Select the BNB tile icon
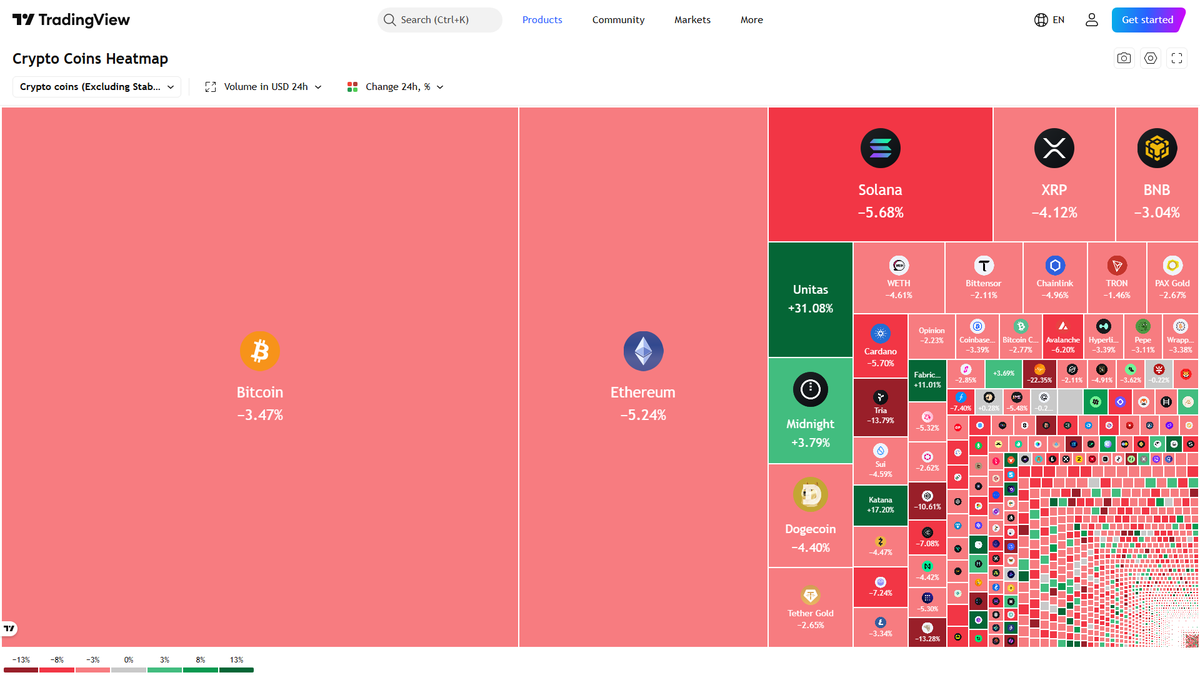The height and width of the screenshot is (675, 1200). click(x=1157, y=148)
